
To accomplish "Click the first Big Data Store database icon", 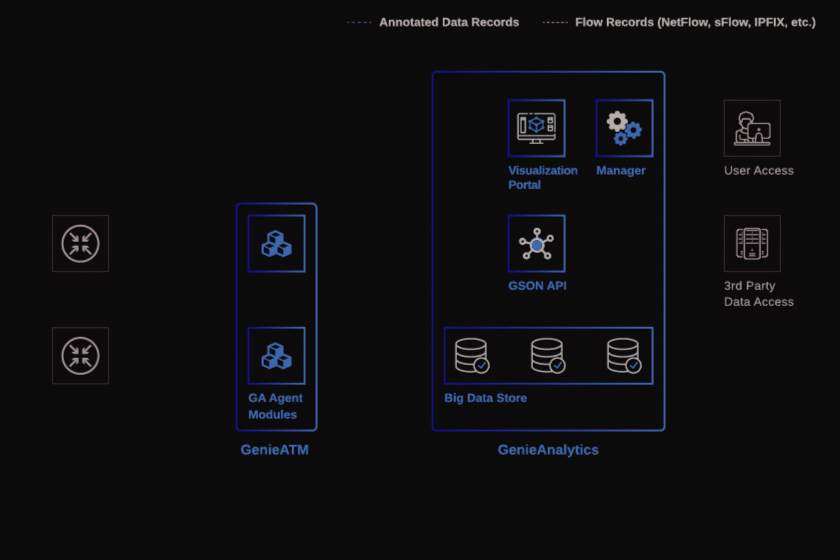I will tap(472, 355).
